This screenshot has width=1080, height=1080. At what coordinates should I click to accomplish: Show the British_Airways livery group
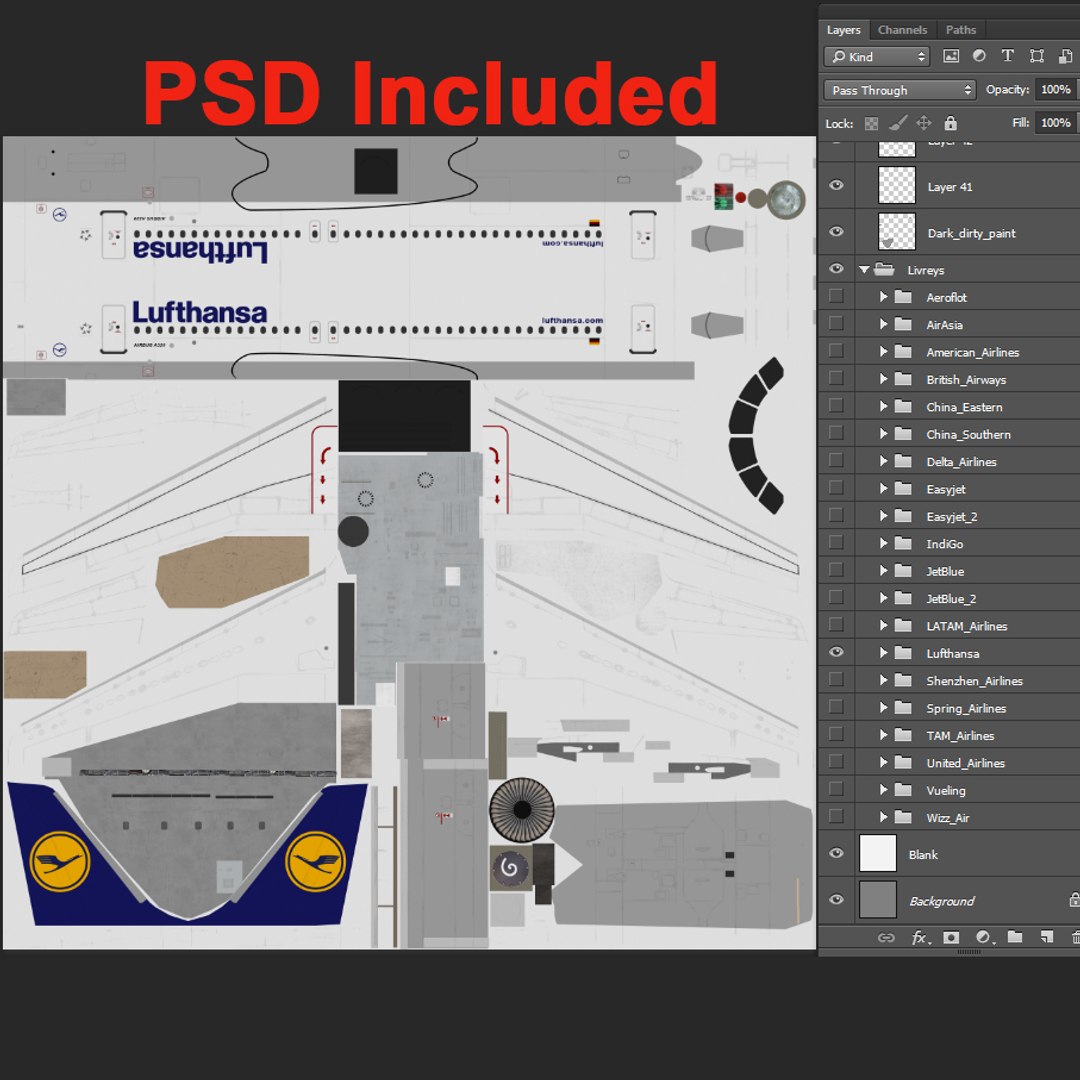836,378
